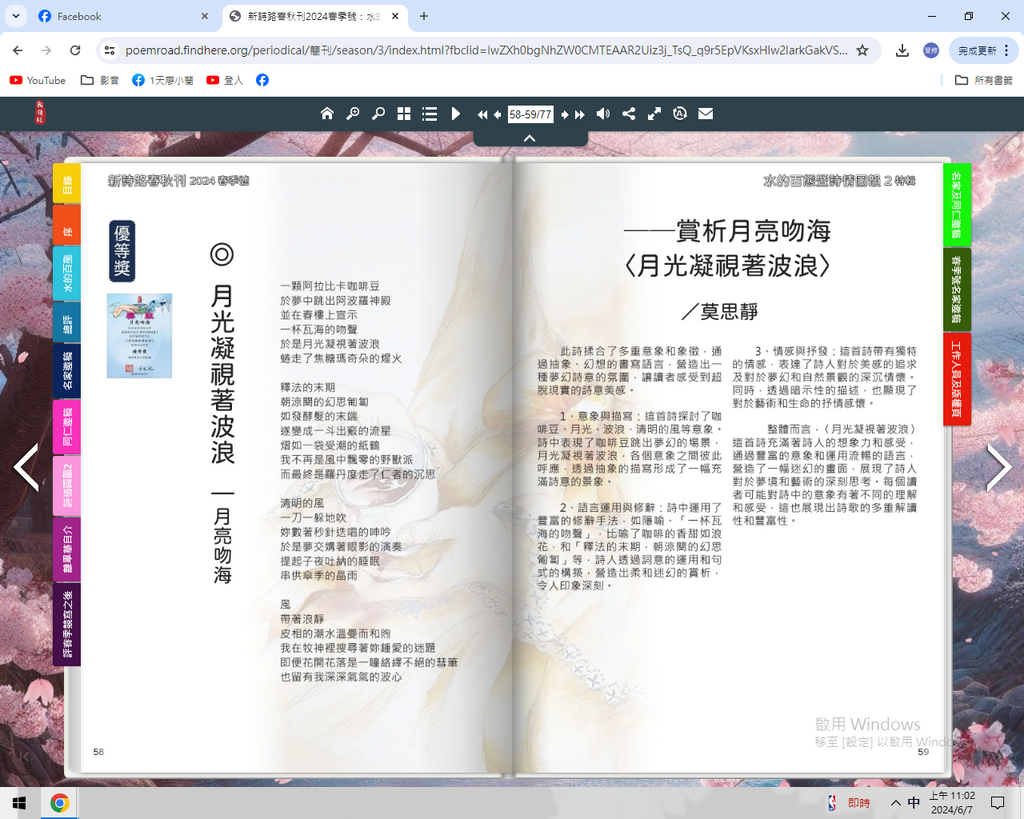The image size is (1024, 819).
Task: Click the zoom in magnifier icon
Action: pos(353,114)
